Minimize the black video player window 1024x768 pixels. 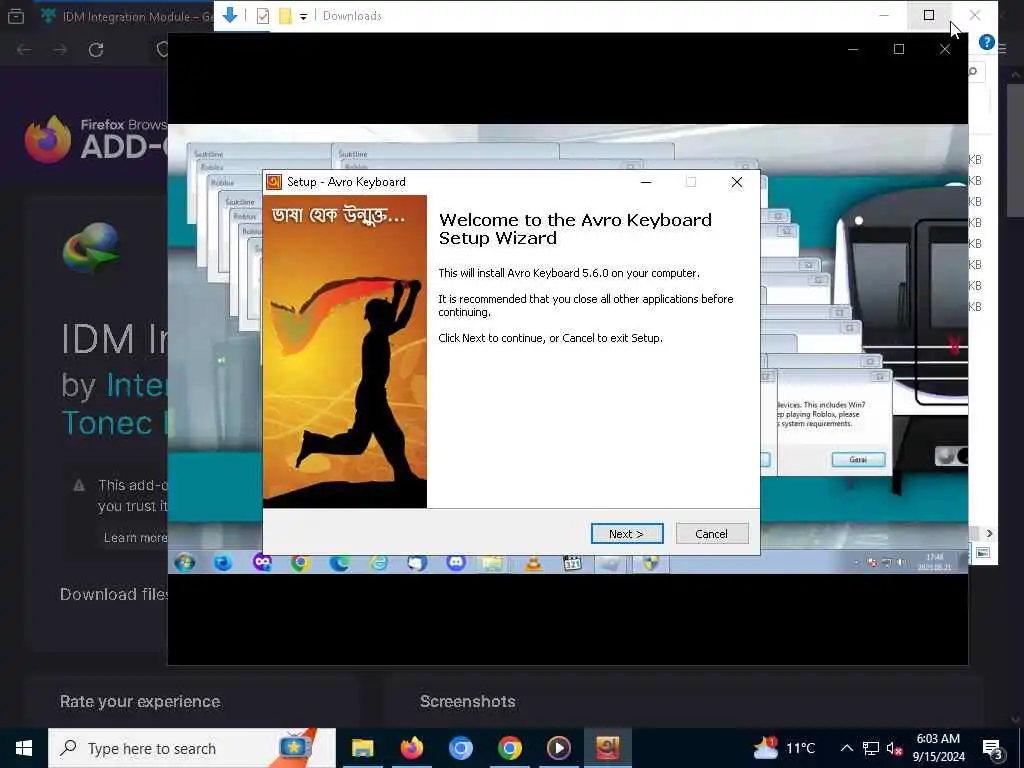tap(853, 50)
